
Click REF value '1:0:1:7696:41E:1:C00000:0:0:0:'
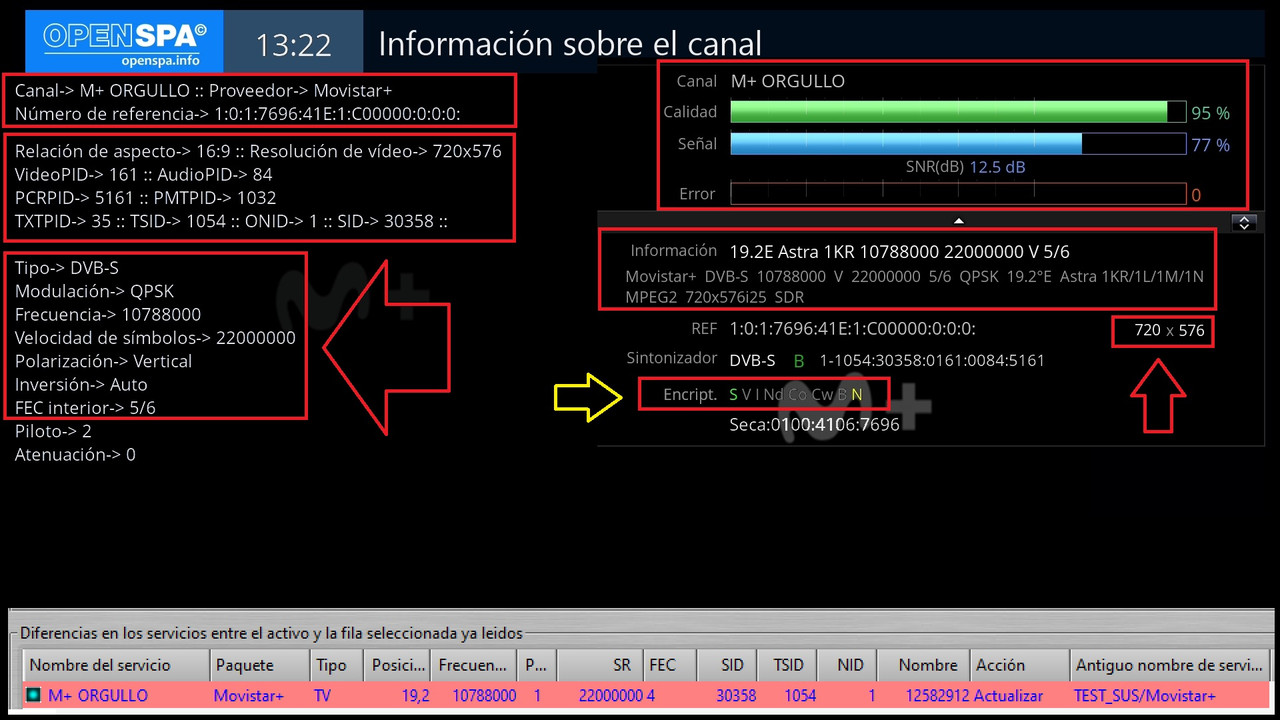click(x=853, y=328)
